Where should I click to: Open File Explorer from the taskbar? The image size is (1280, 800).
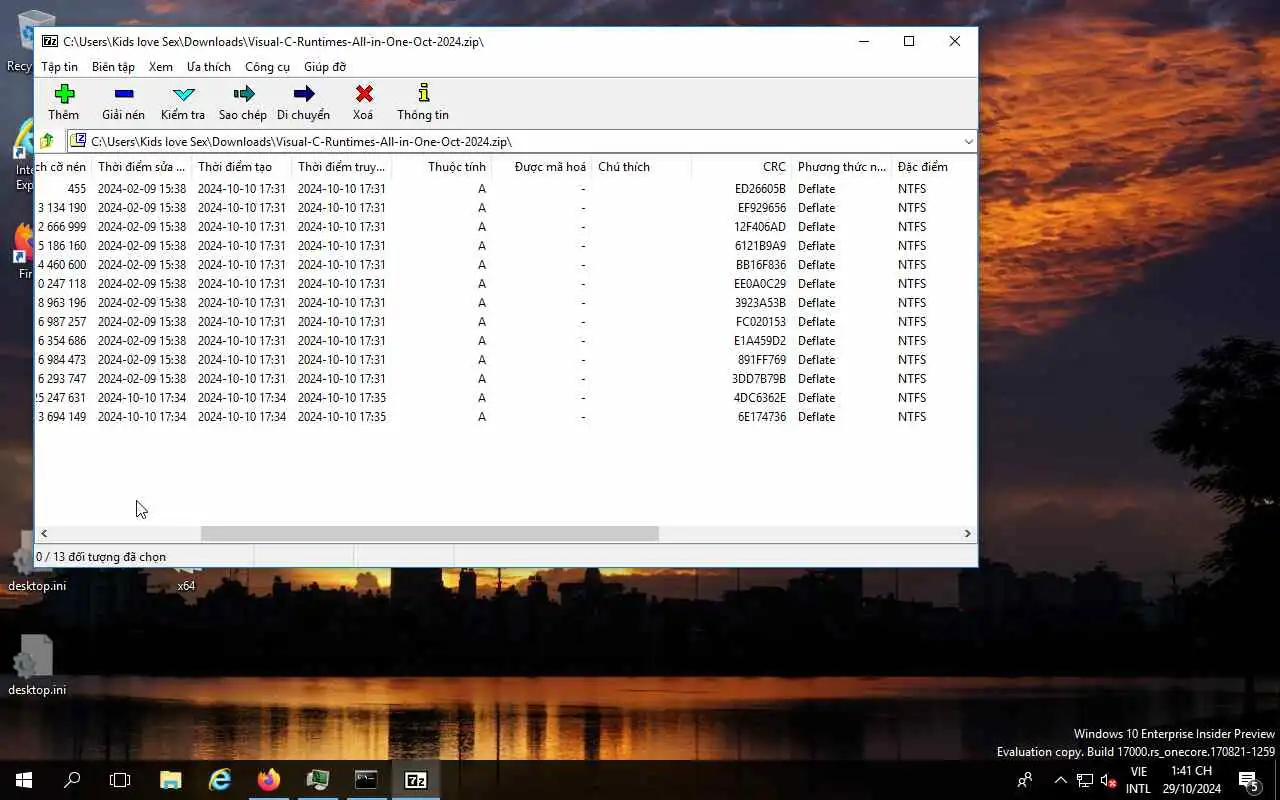(x=171, y=780)
